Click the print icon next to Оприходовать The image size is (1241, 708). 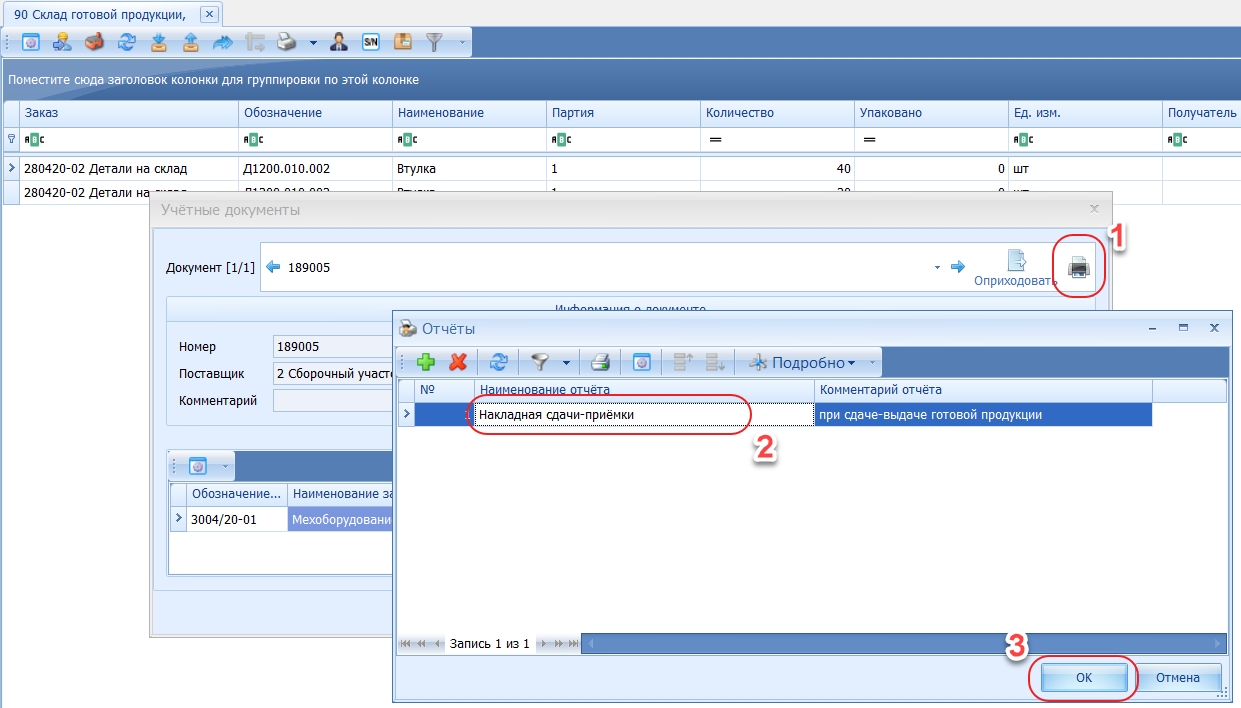point(1079,267)
